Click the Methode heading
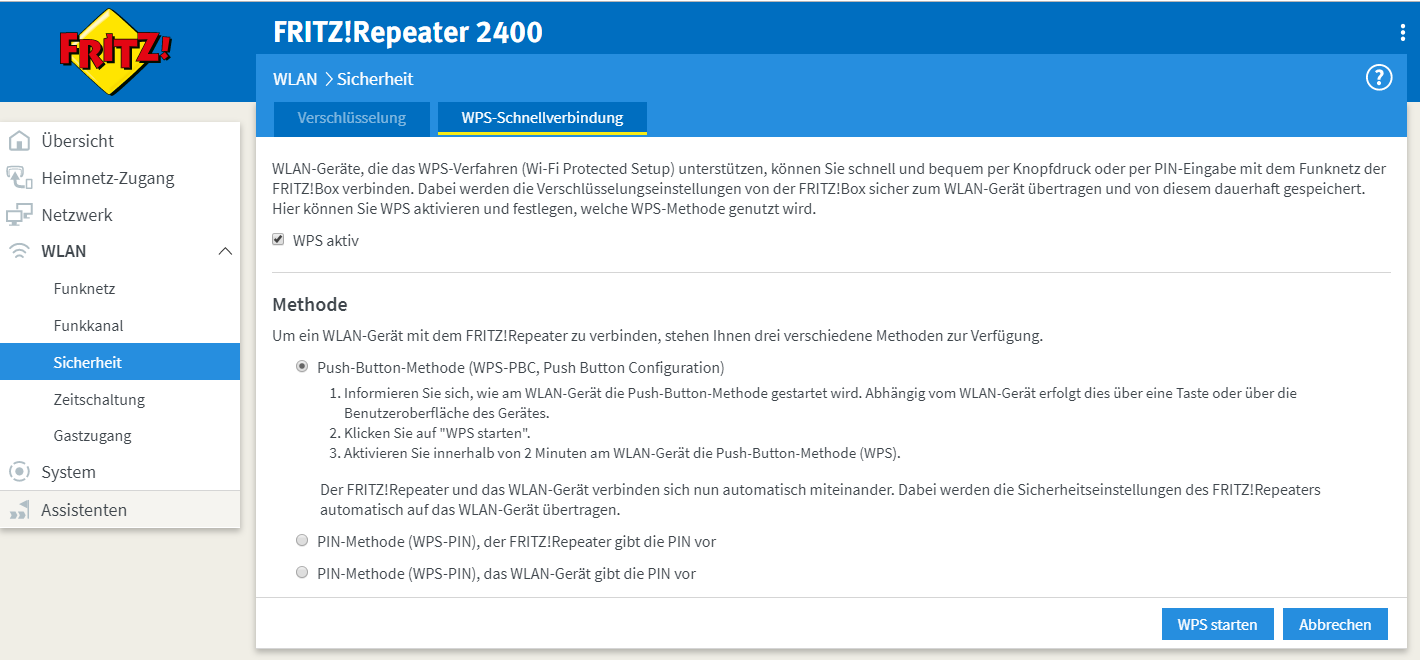1420x660 pixels. (x=310, y=304)
